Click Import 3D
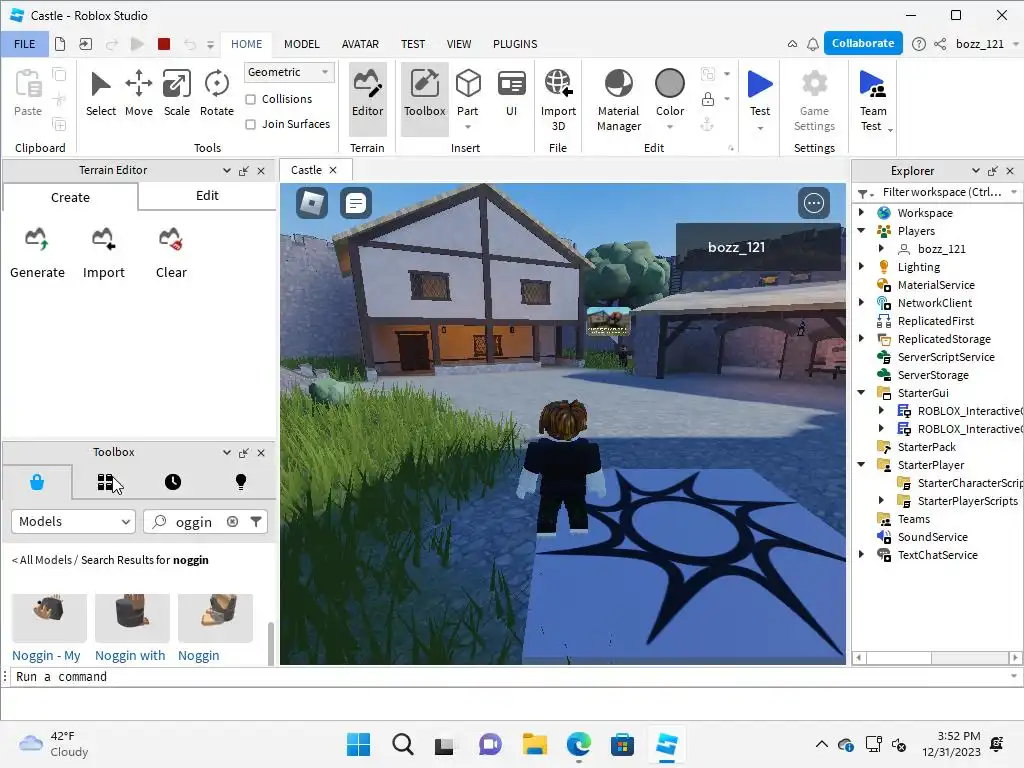 click(x=558, y=100)
